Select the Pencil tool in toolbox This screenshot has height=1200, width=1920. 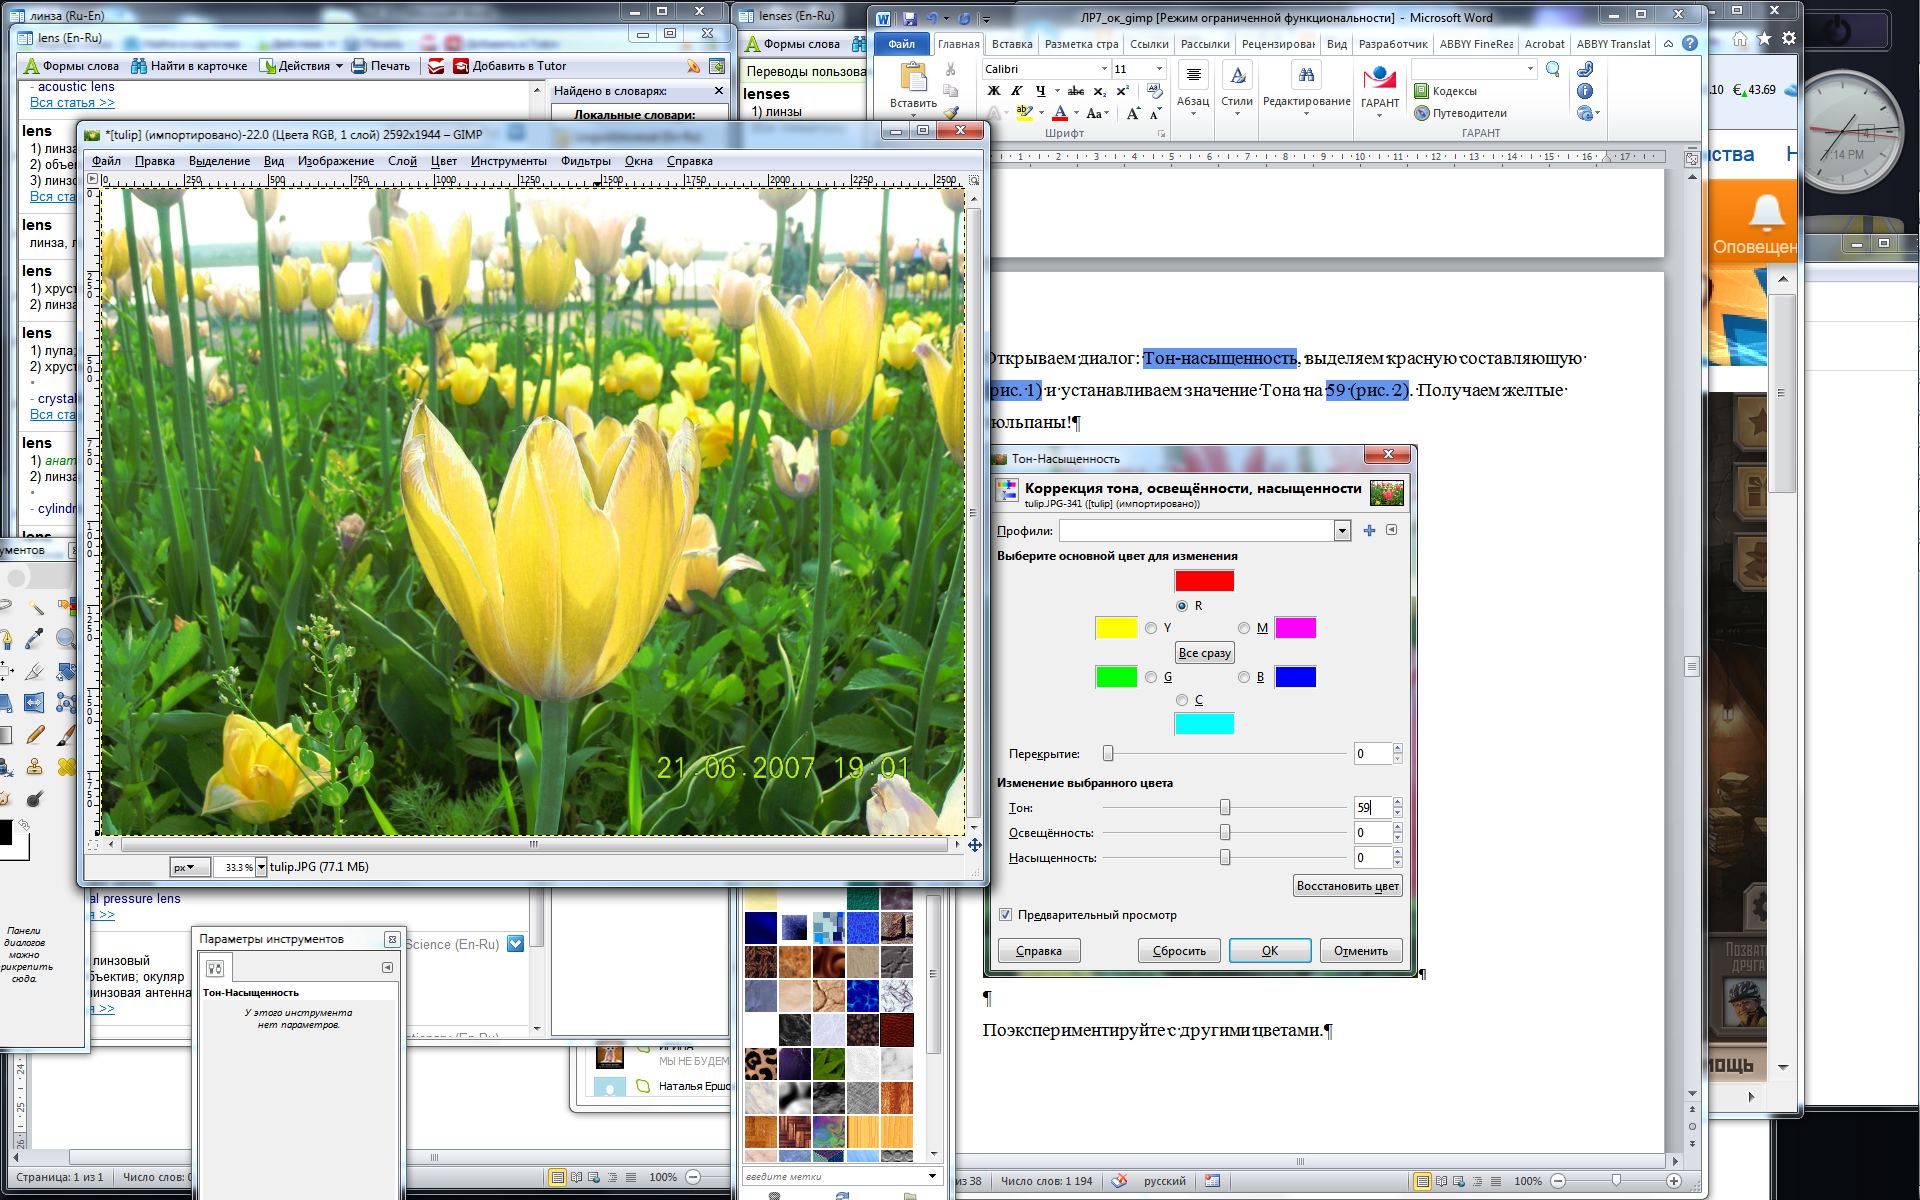click(35, 734)
